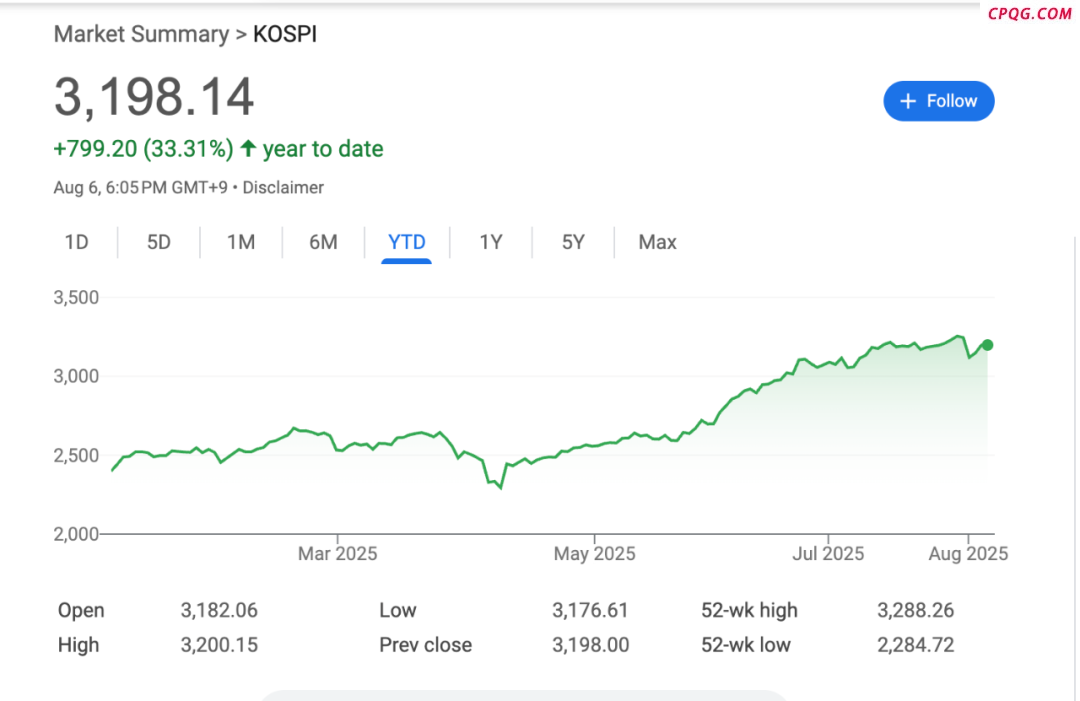Click the 3,198.14 index value

pyautogui.click(x=154, y=96)
